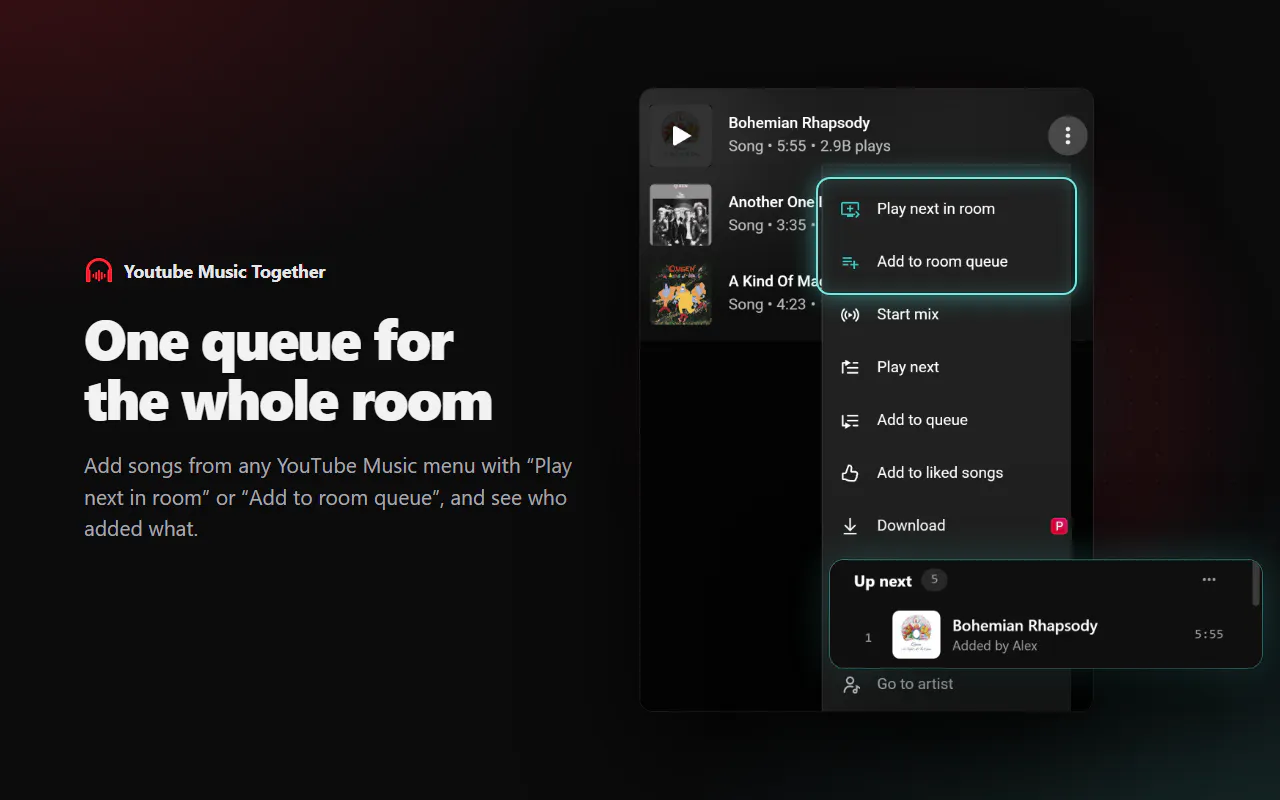Click the Play next in room icon

850,209
